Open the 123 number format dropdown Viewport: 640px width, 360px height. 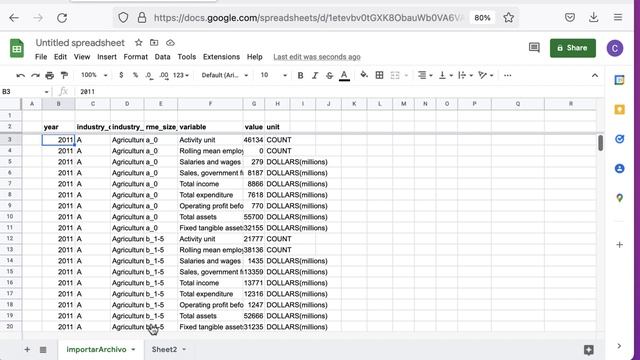(181, 76)
